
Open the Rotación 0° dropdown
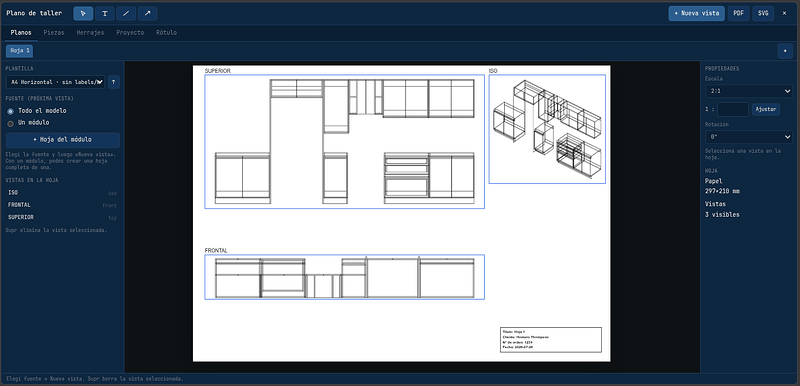tap(748, 137)
